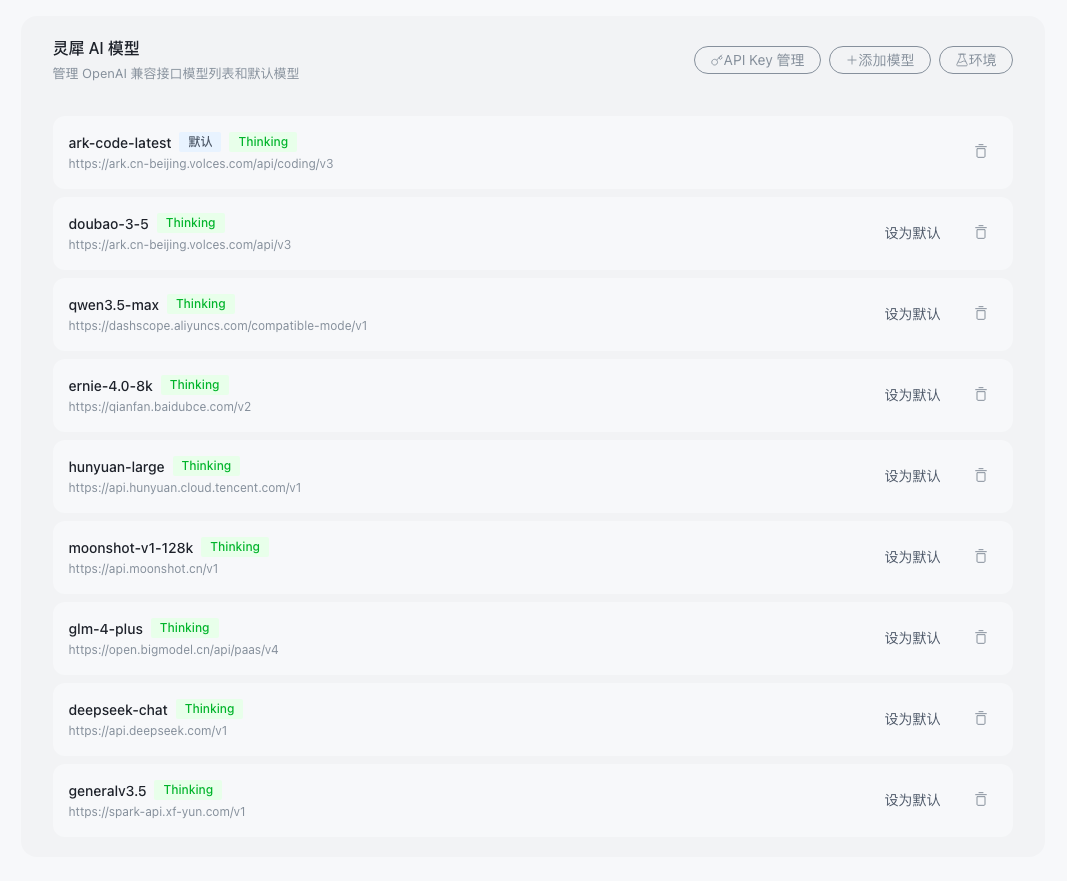Delete the ernie-4.0-8k model entry

pos(980,395)
